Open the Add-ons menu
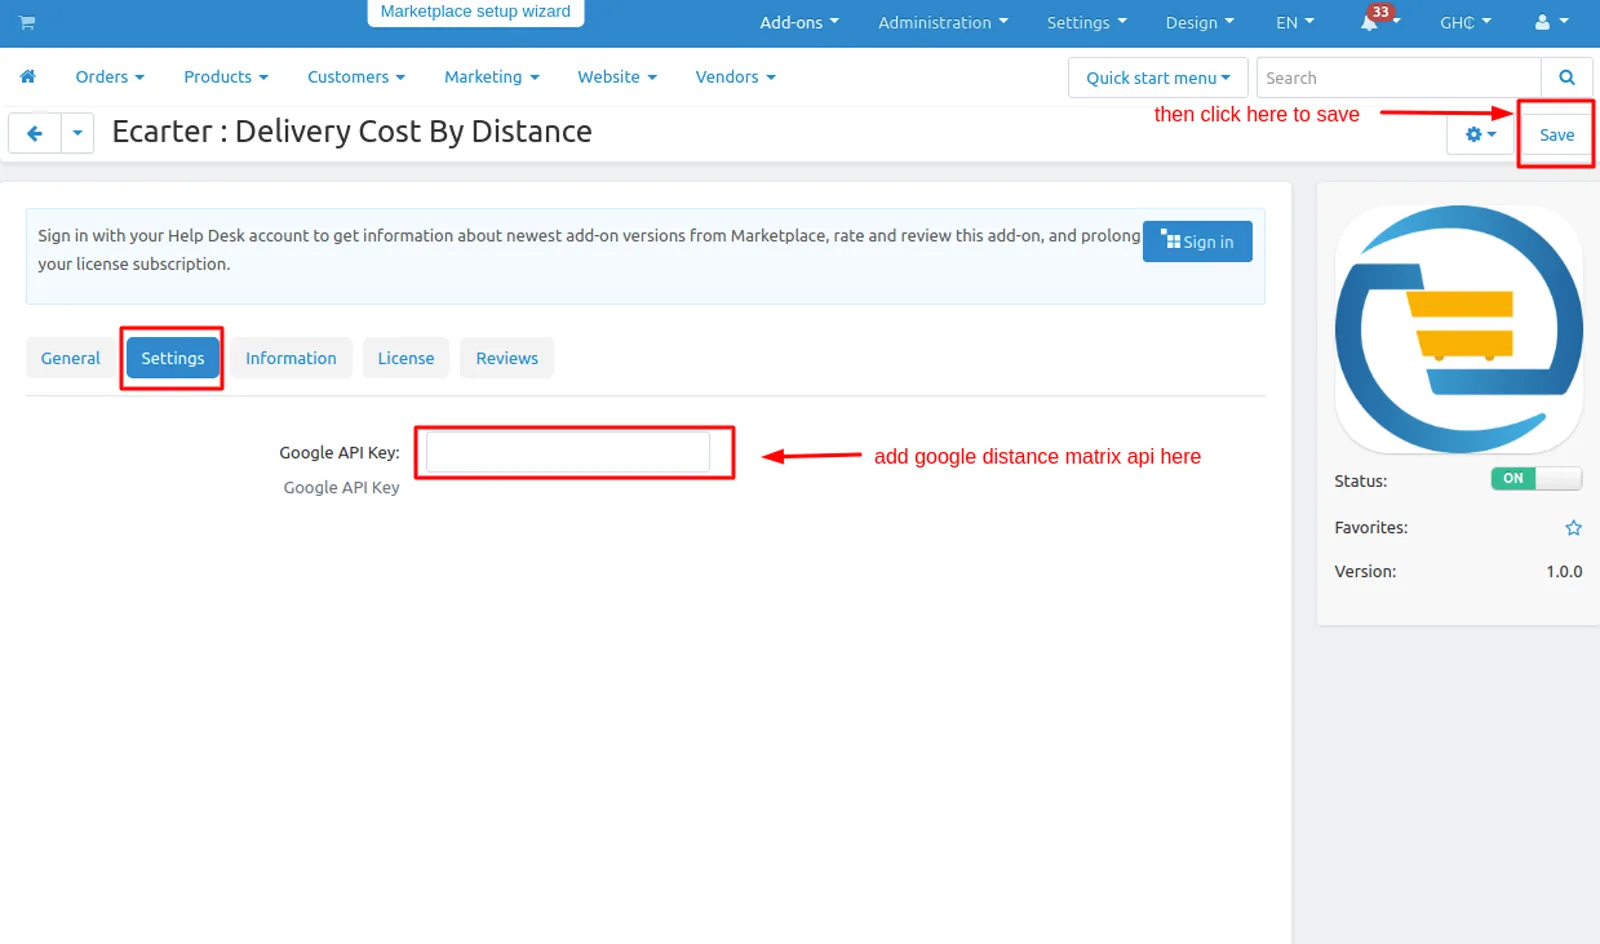The height and width of the screenshot is (944, 1600). [799, 22]
